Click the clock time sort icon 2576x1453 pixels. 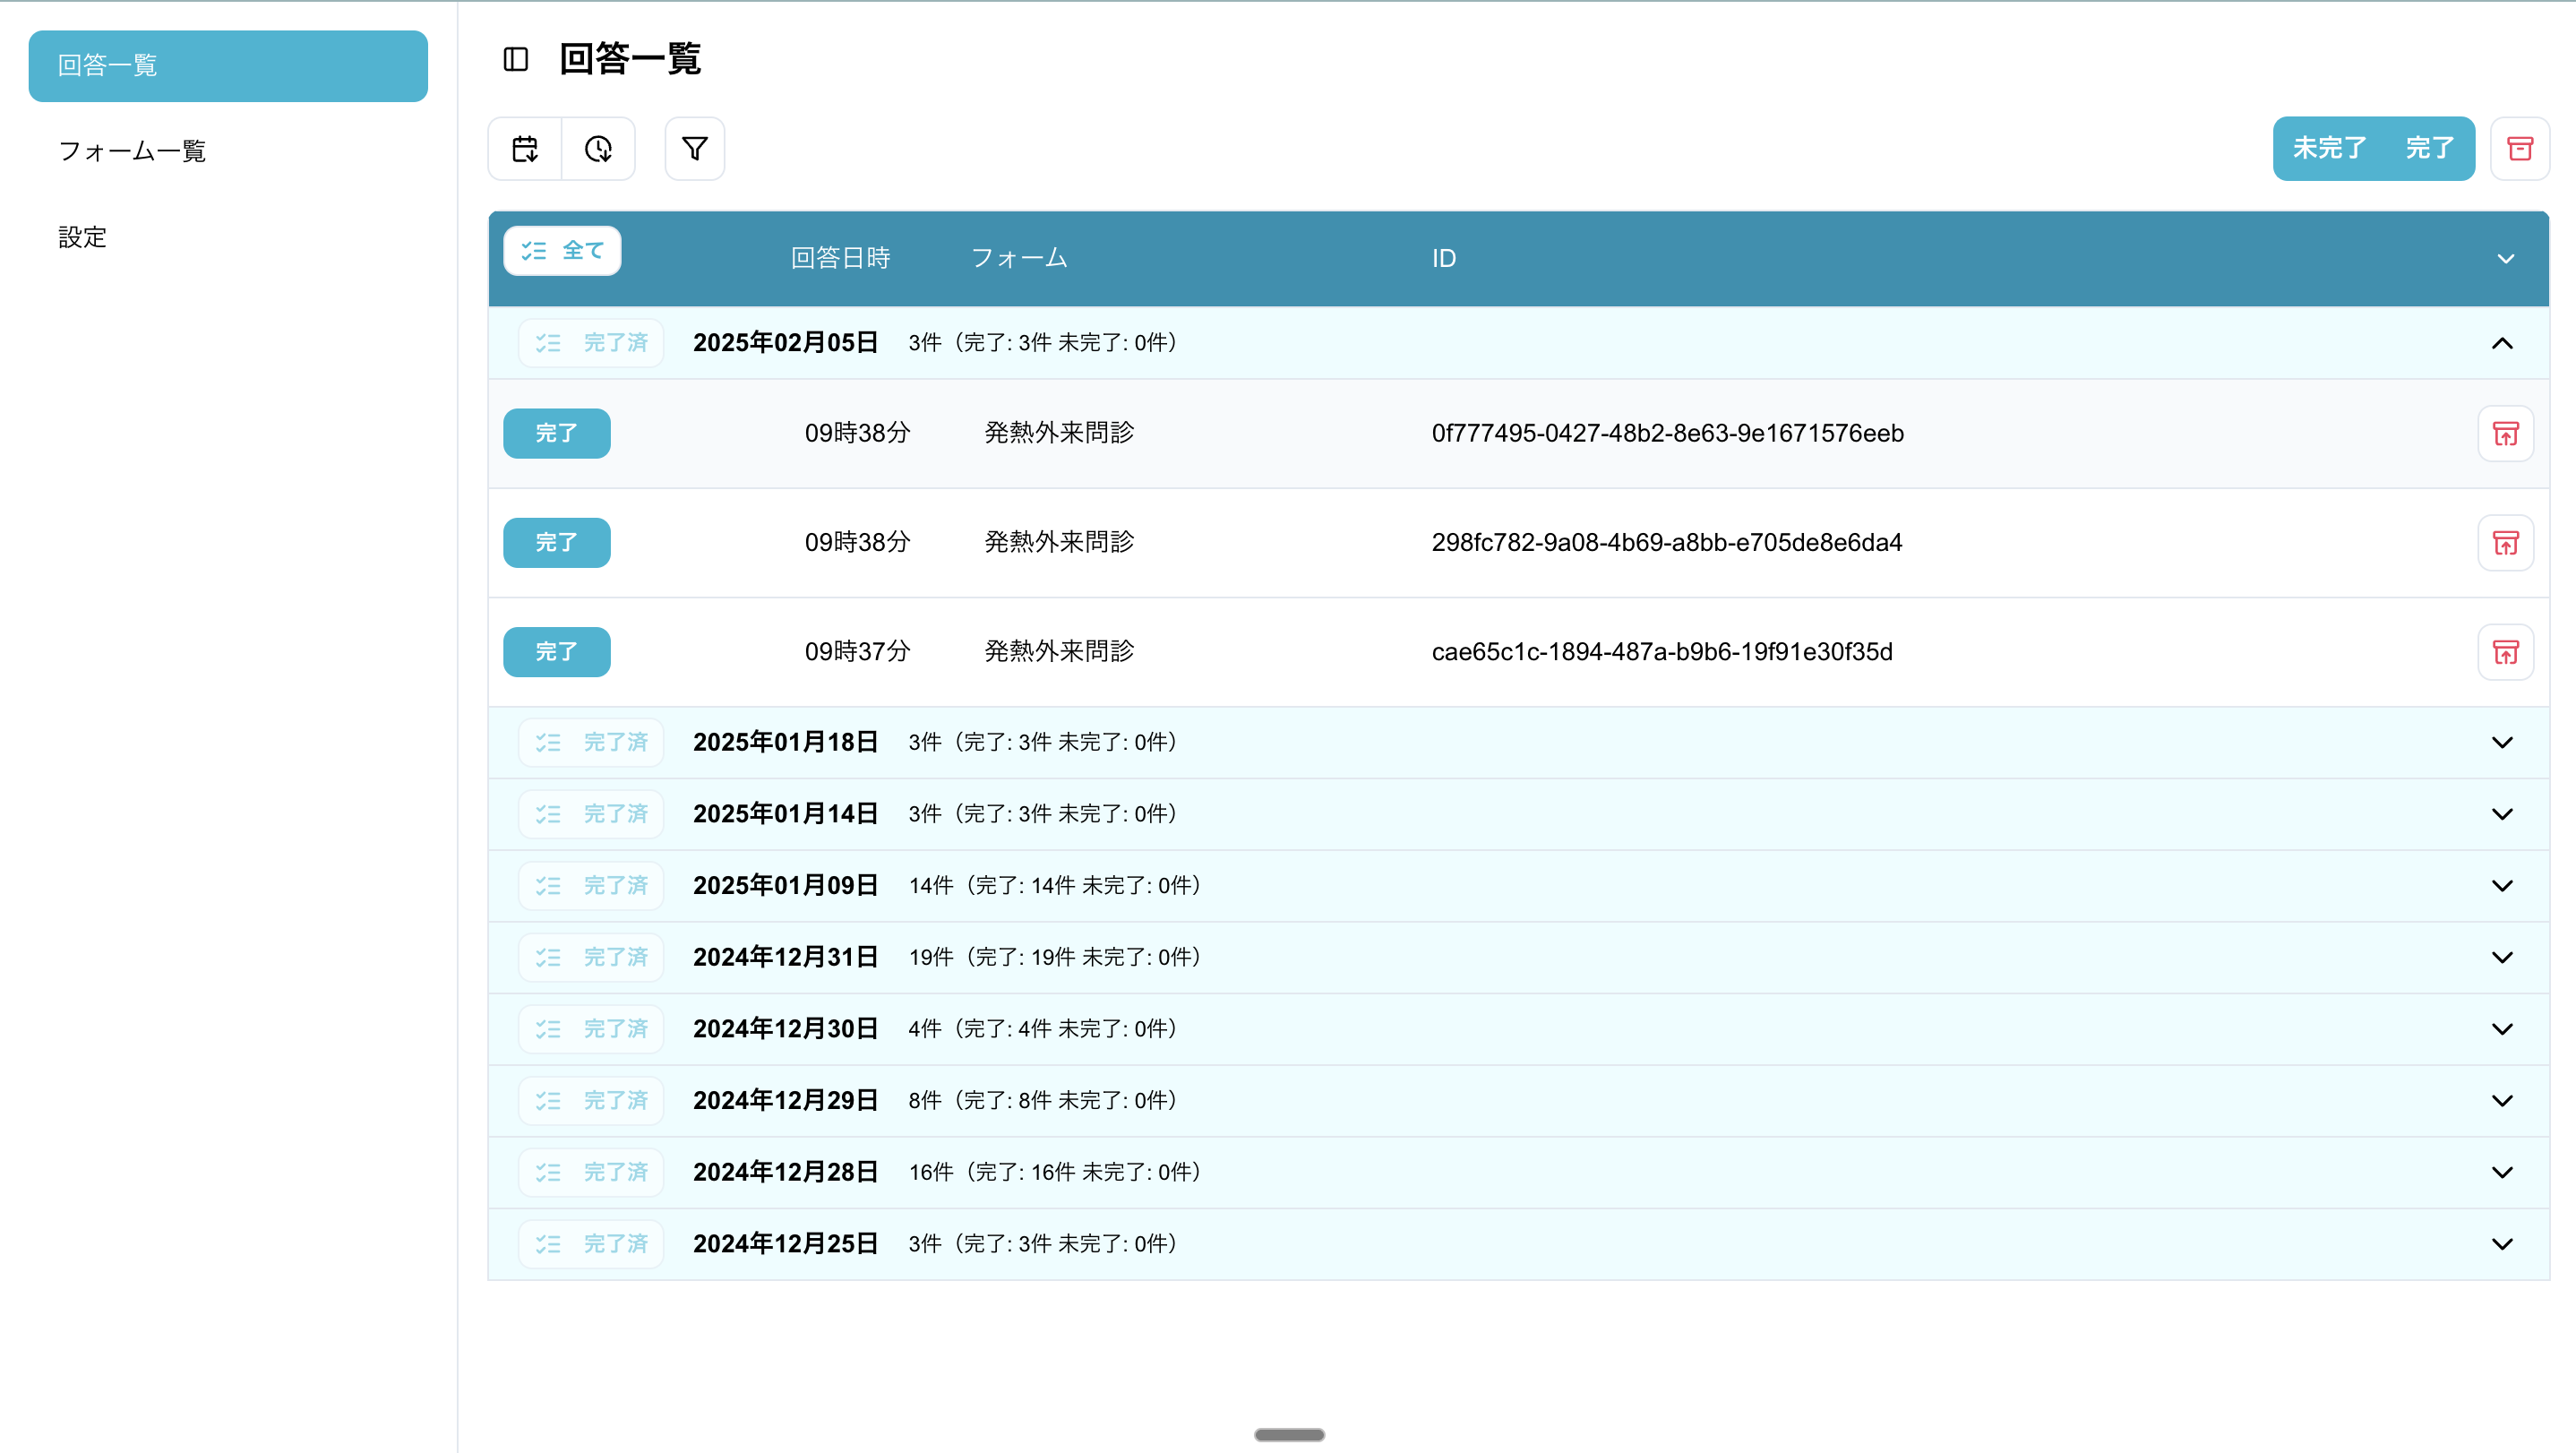598,149
